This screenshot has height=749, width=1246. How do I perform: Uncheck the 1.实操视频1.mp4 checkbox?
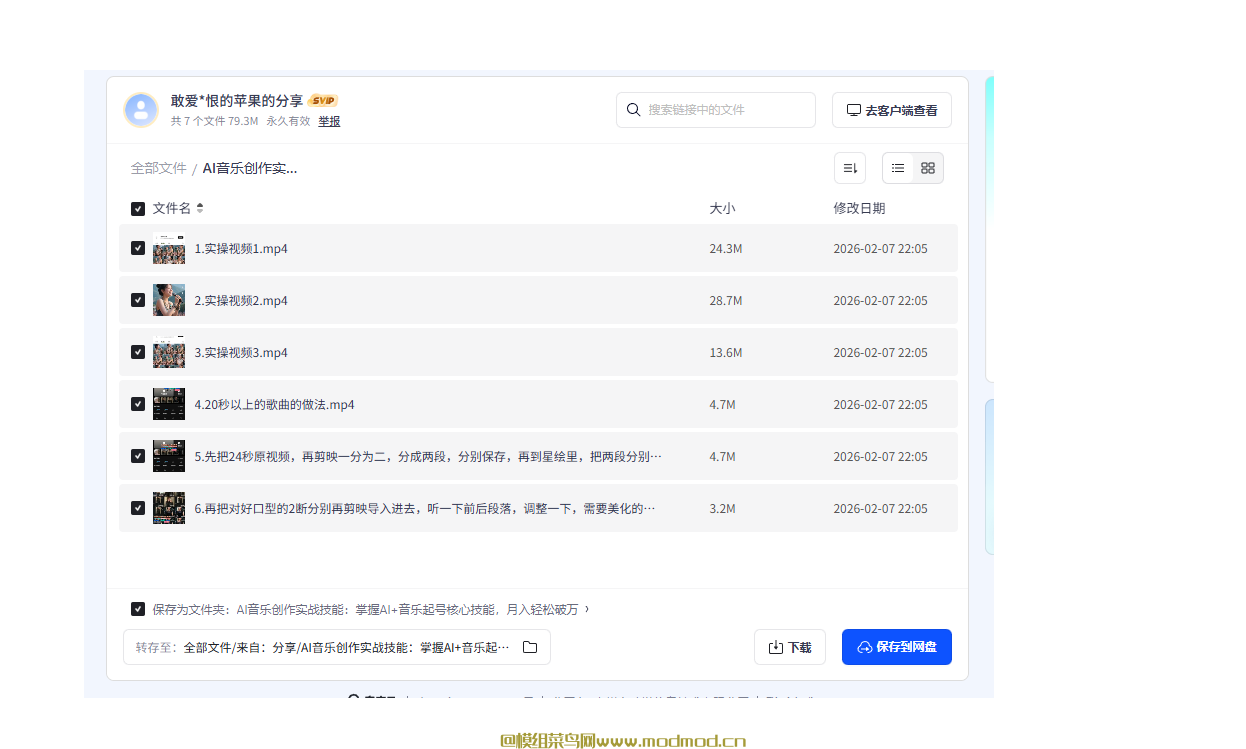(x=138, y=248)
